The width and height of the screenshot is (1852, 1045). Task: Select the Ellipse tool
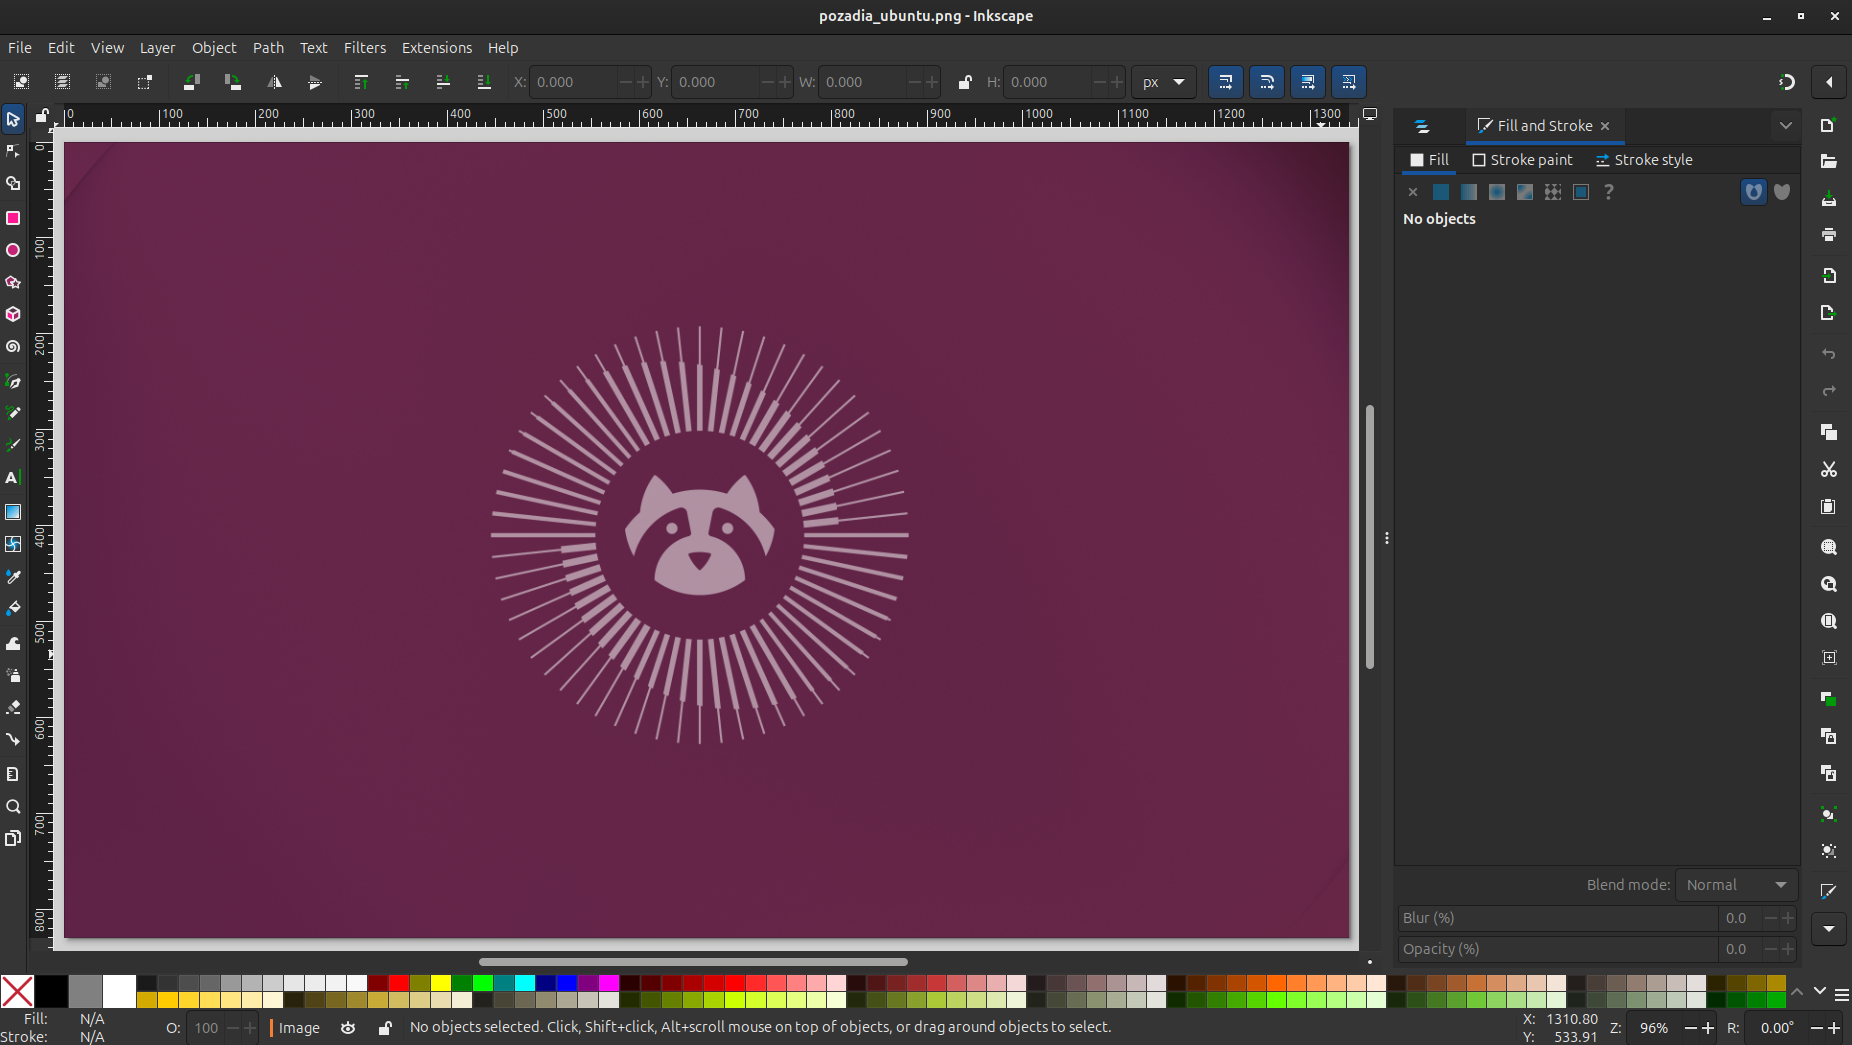click(x=13, y=250)
